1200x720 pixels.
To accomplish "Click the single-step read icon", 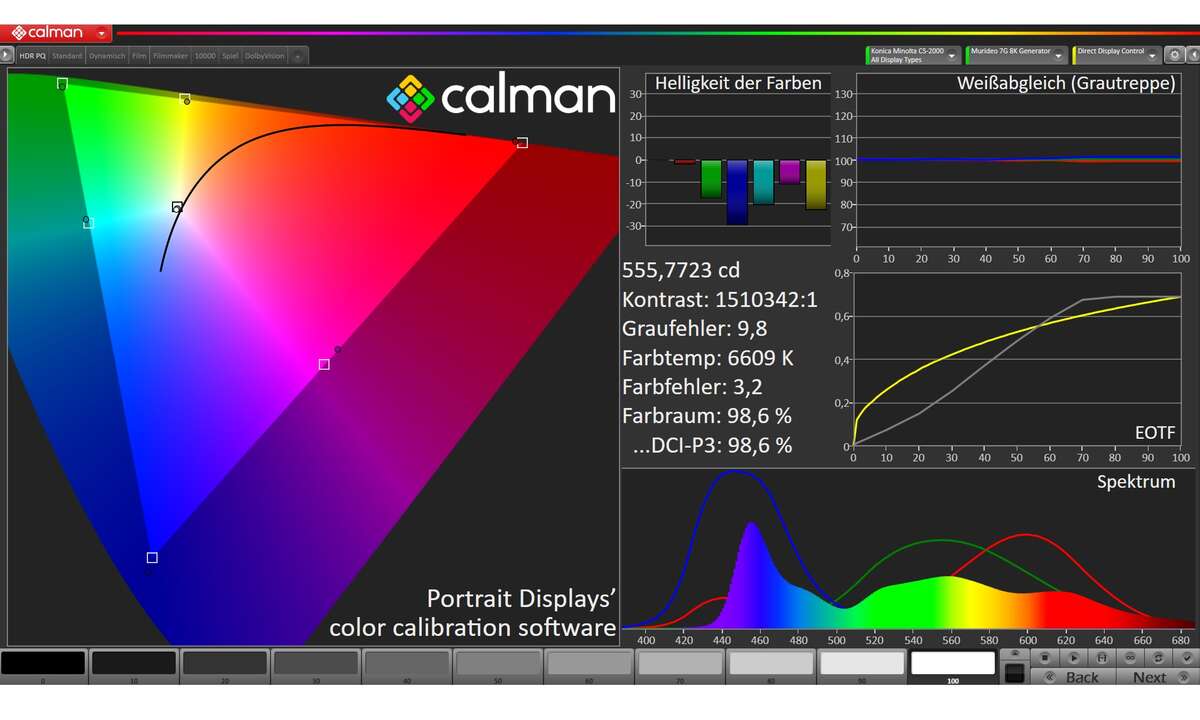I will (x=1073, y=657).
